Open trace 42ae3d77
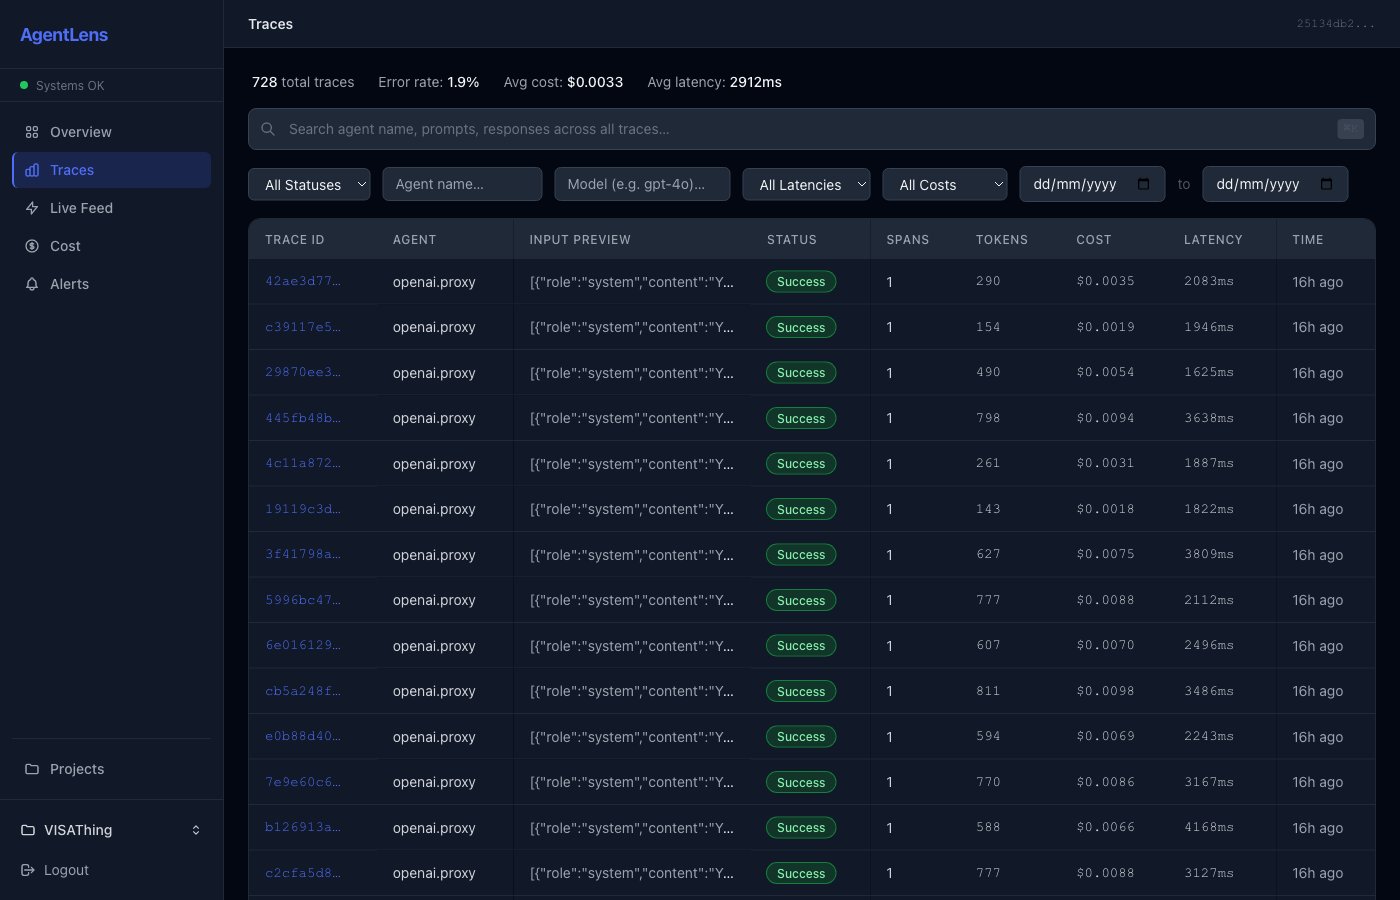1400x900 pixels. [302, 281]
